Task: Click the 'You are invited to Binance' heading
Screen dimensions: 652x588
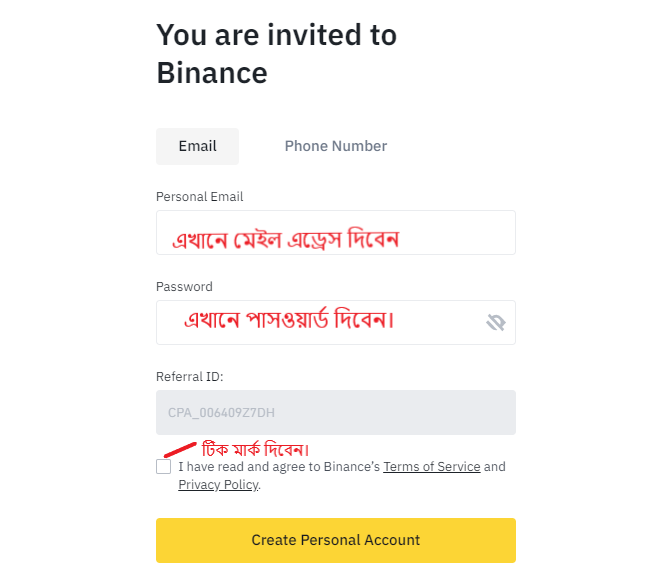Action: click(x=276, y=54)
